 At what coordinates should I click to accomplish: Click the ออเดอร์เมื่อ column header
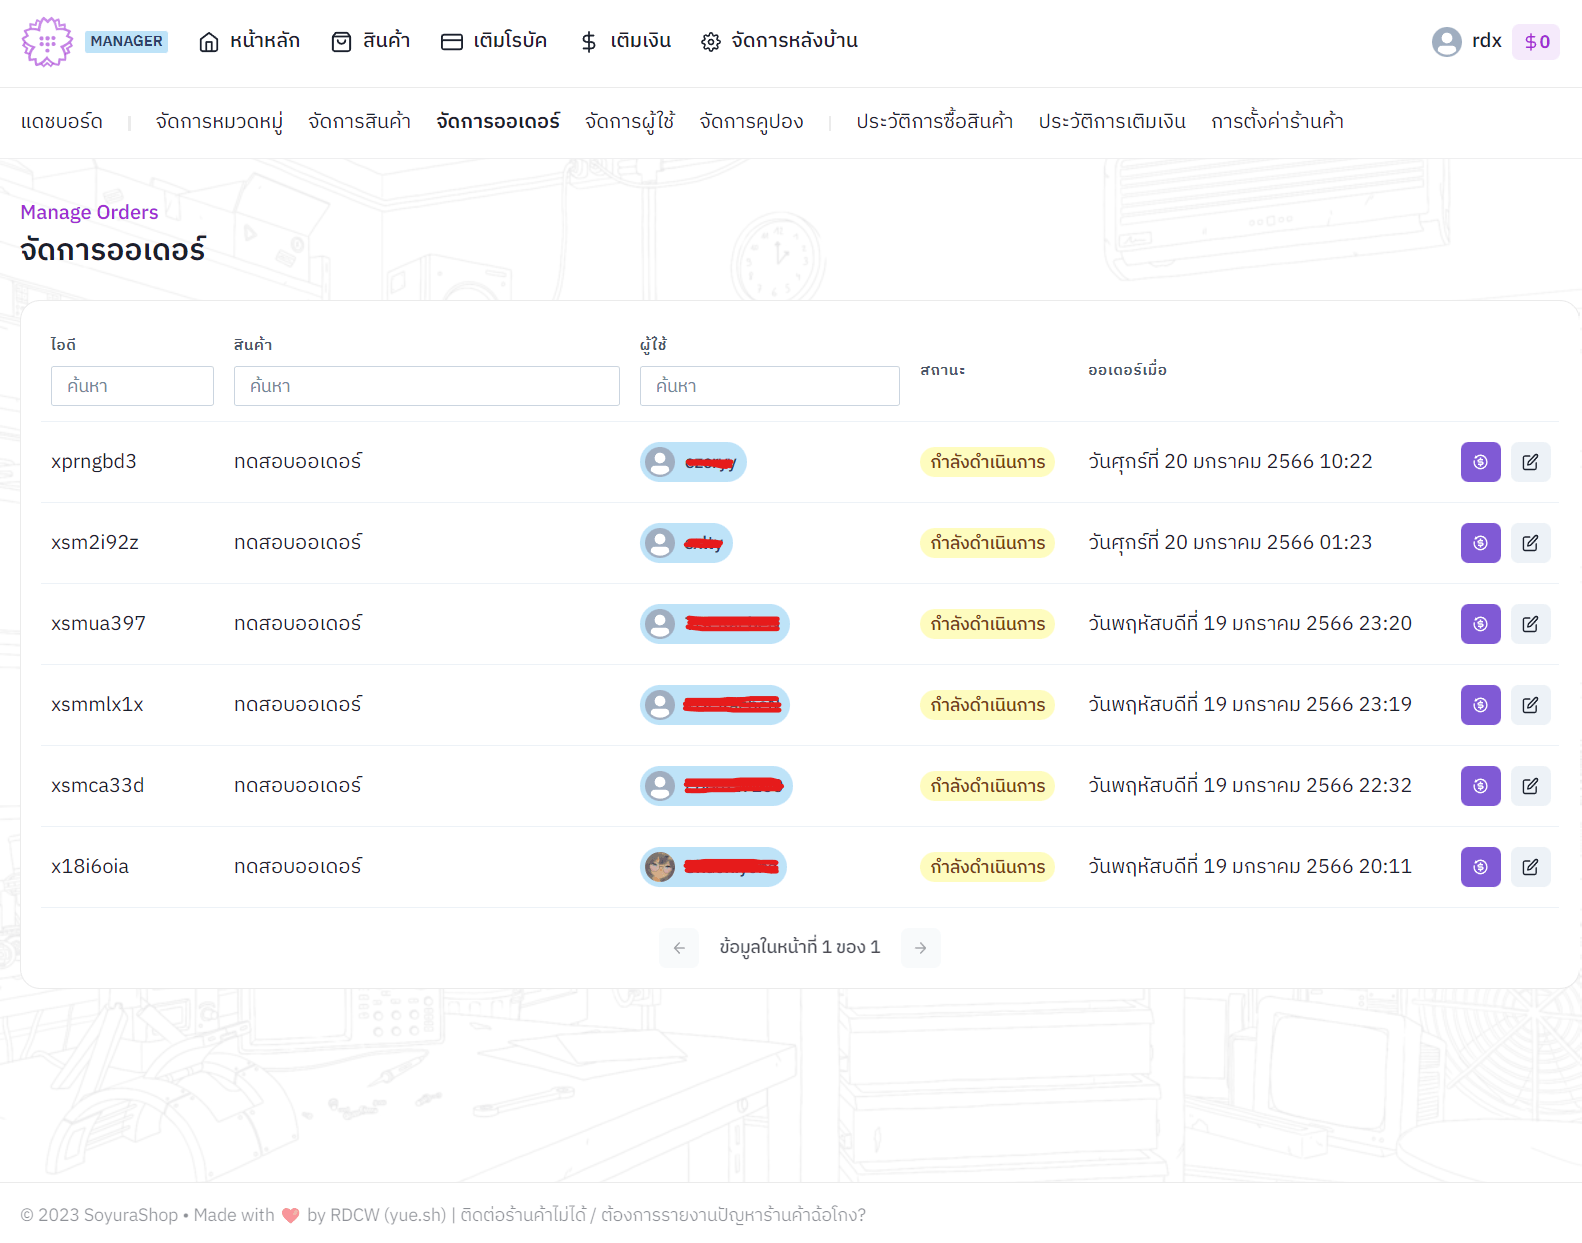click(1127, 370)
